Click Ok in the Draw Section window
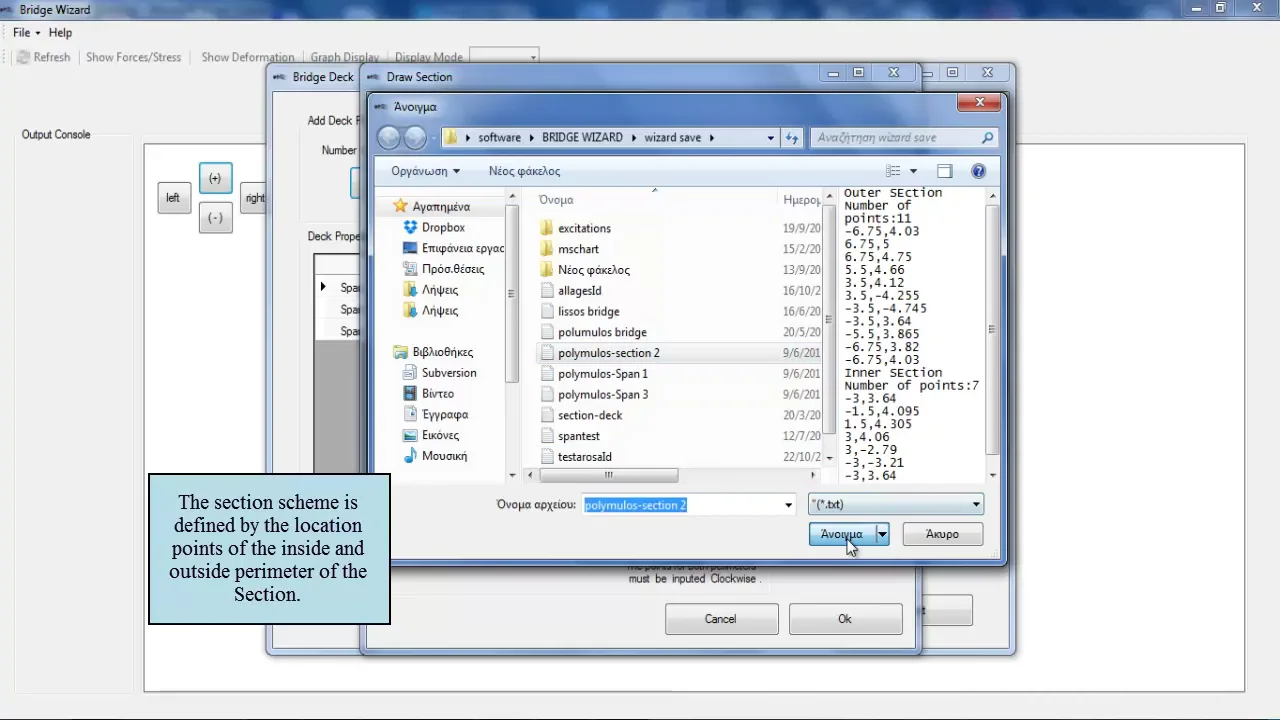1280x720 pixels. point(845,619)
